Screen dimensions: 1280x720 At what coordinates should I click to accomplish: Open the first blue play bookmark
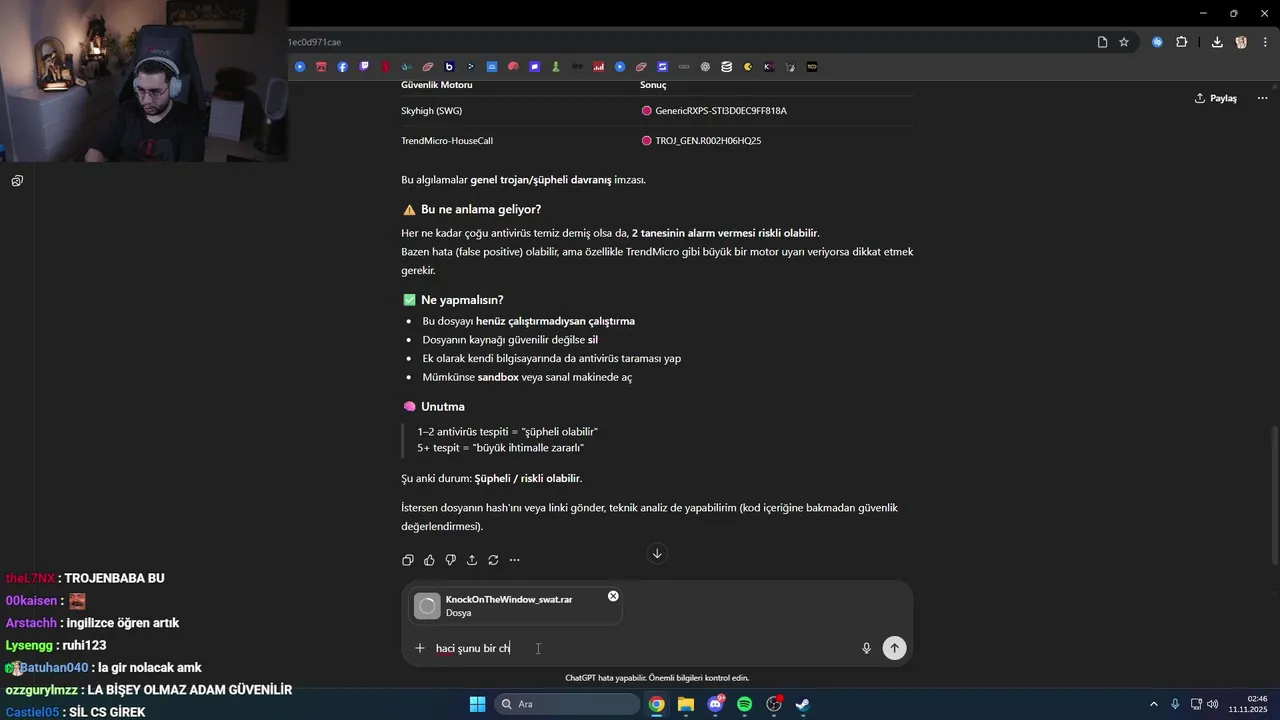tap(300, 67)
